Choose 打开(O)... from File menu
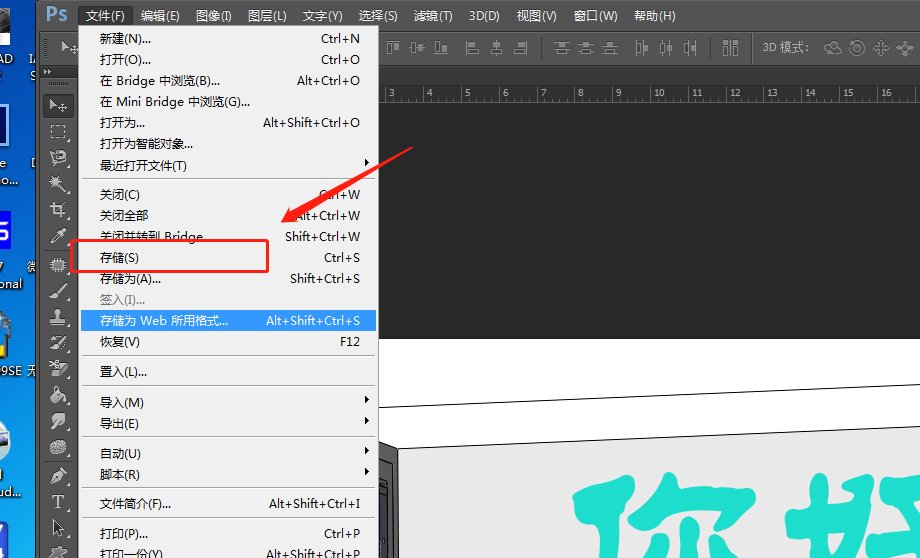The image size is (920, 558). [228, 60]
